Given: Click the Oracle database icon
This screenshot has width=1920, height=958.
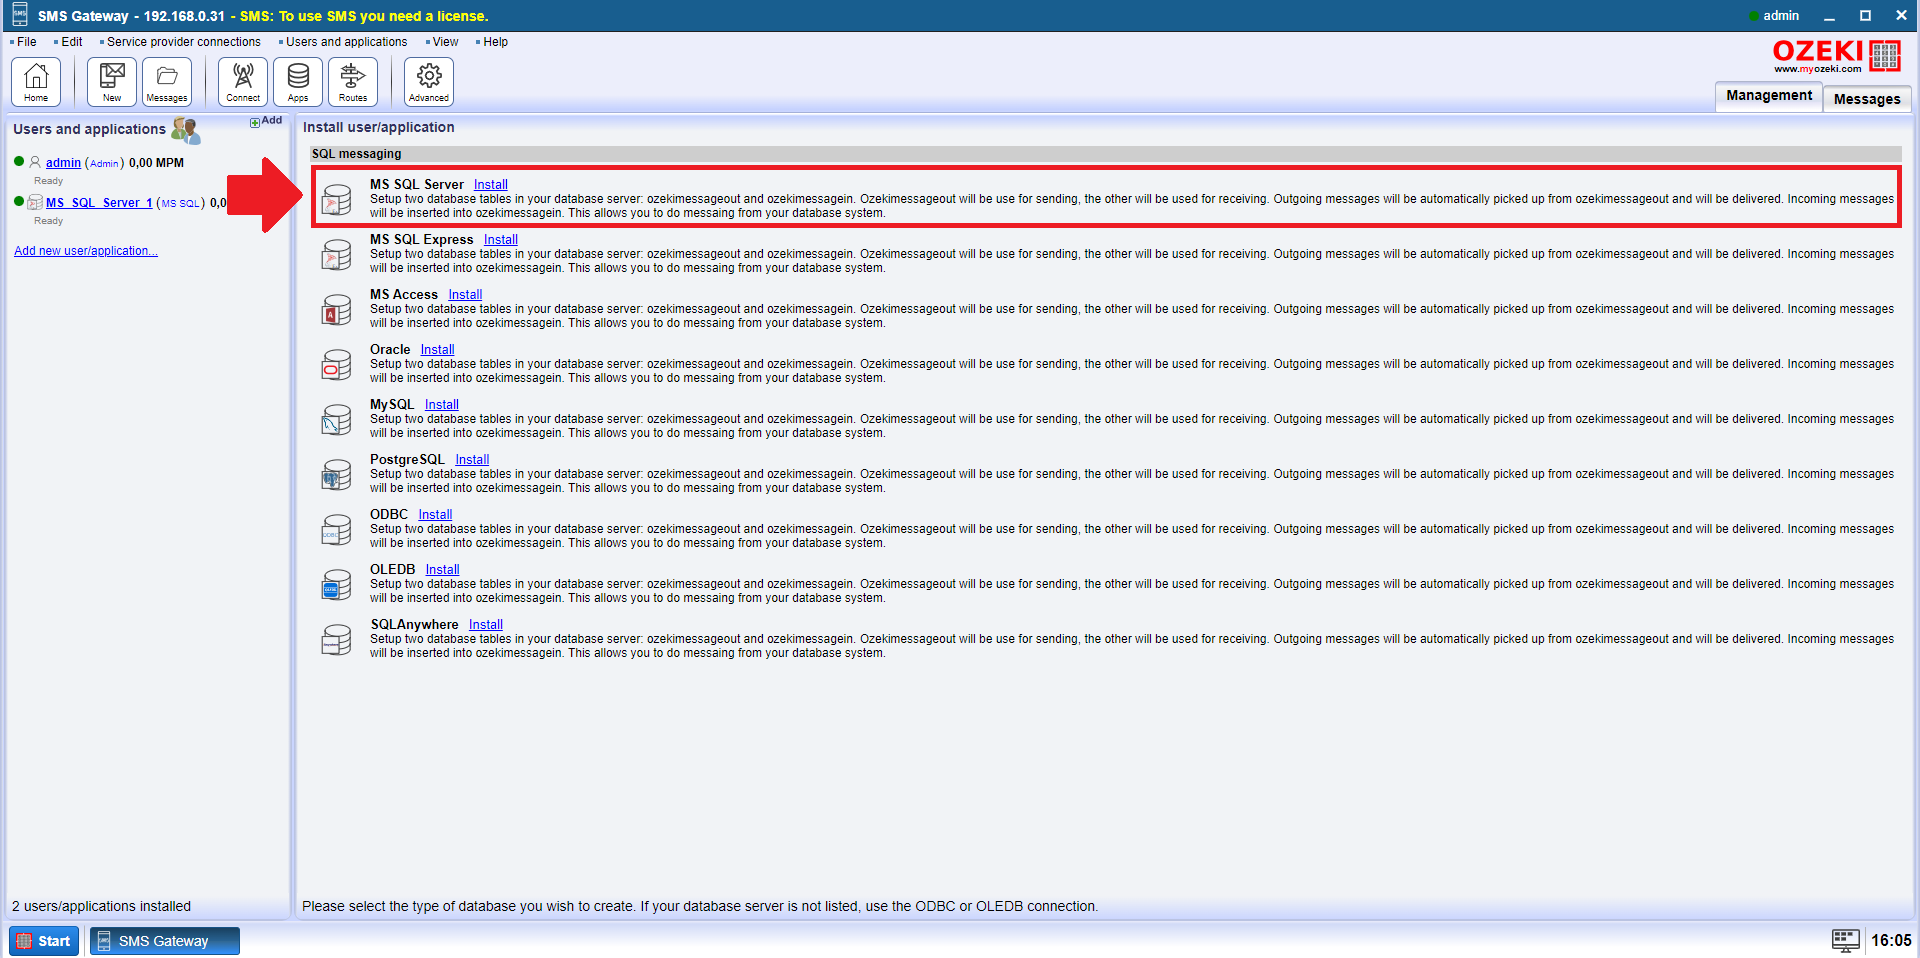Looking at the screenshot, I should (x=336, y=365).
